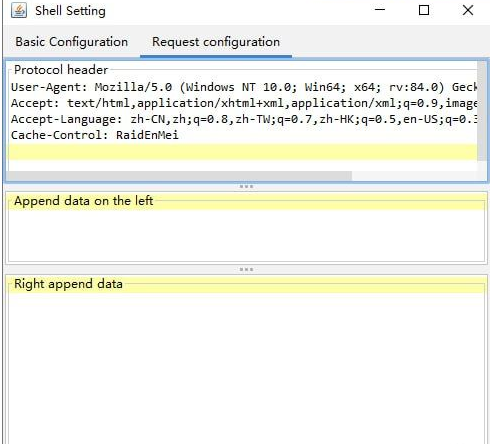The height and width of the screenshot is (444, 490).
Task: Click divider handle above Right append data
Action: [246, 269]
